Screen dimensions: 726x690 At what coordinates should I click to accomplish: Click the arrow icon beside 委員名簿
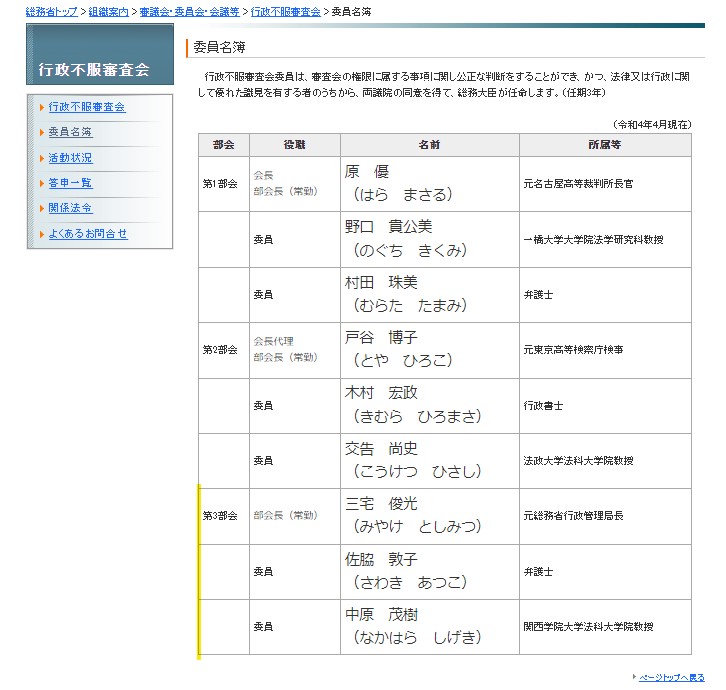coord(41,133)
